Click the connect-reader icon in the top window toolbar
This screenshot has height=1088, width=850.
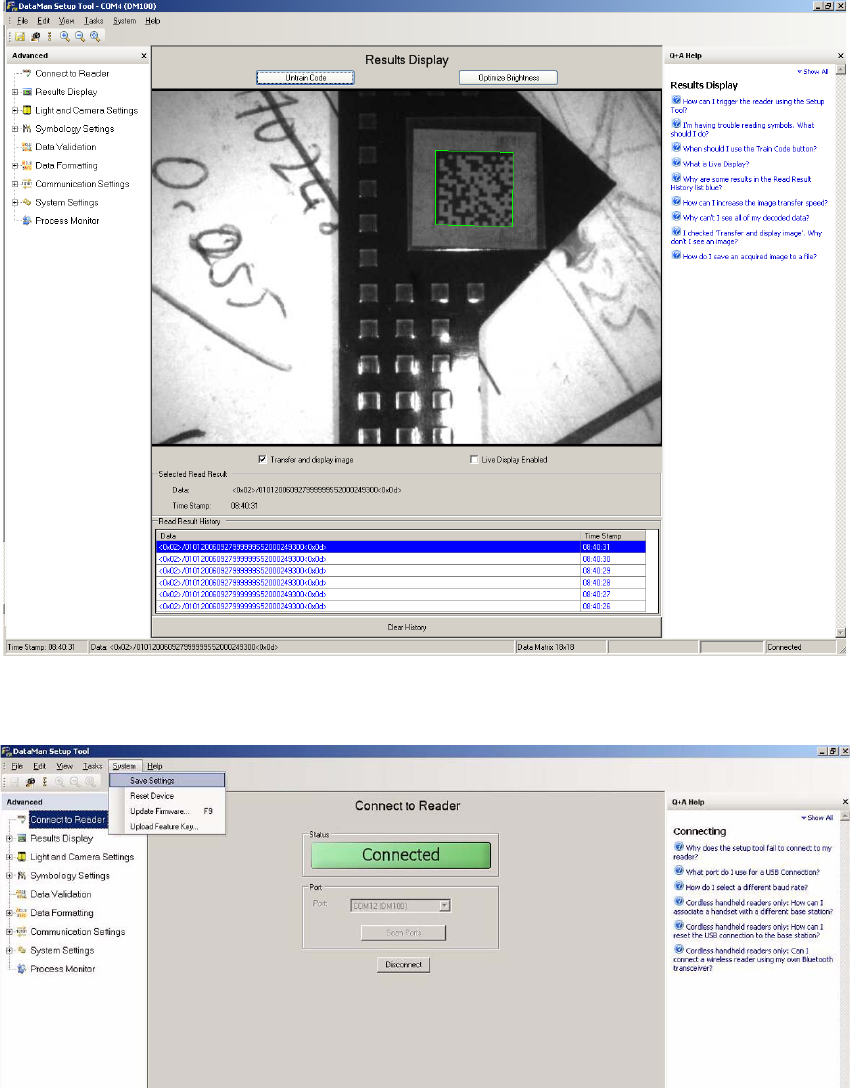(35, 37)
